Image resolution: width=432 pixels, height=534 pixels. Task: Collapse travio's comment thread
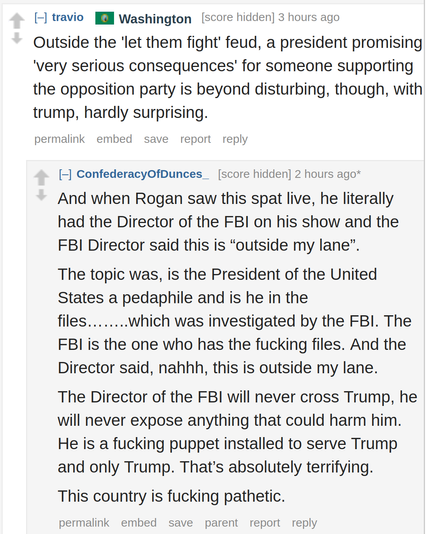click(x=41, y=17)
